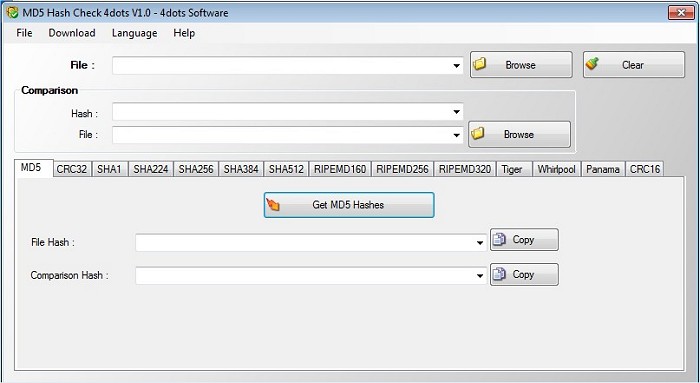Click the folder icon on the Comparison Browse button
Viewport: 700px width, 383px height.
point(478,133)
